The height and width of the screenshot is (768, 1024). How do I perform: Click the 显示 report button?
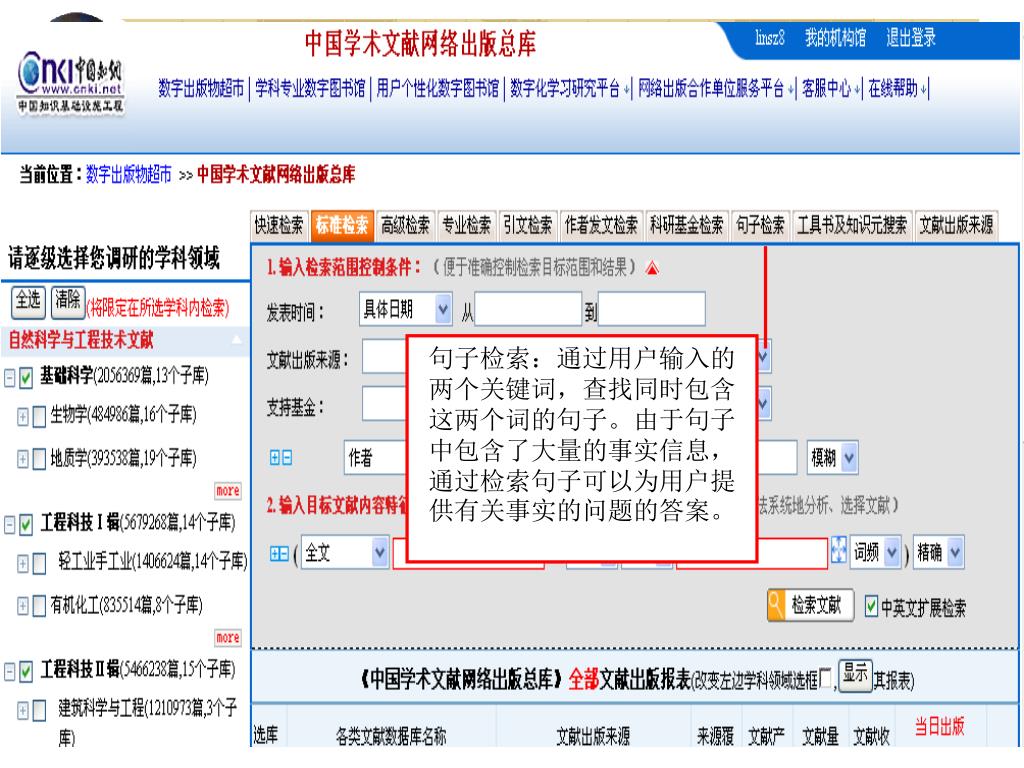[855, 673]
